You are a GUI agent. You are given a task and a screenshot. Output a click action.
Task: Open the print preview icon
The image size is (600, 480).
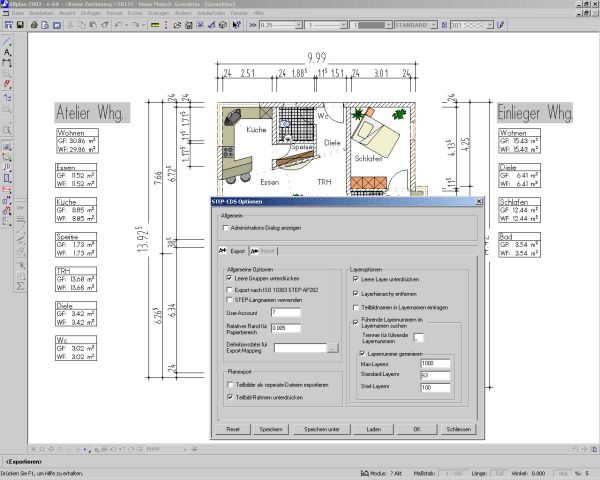click(45, 25)
